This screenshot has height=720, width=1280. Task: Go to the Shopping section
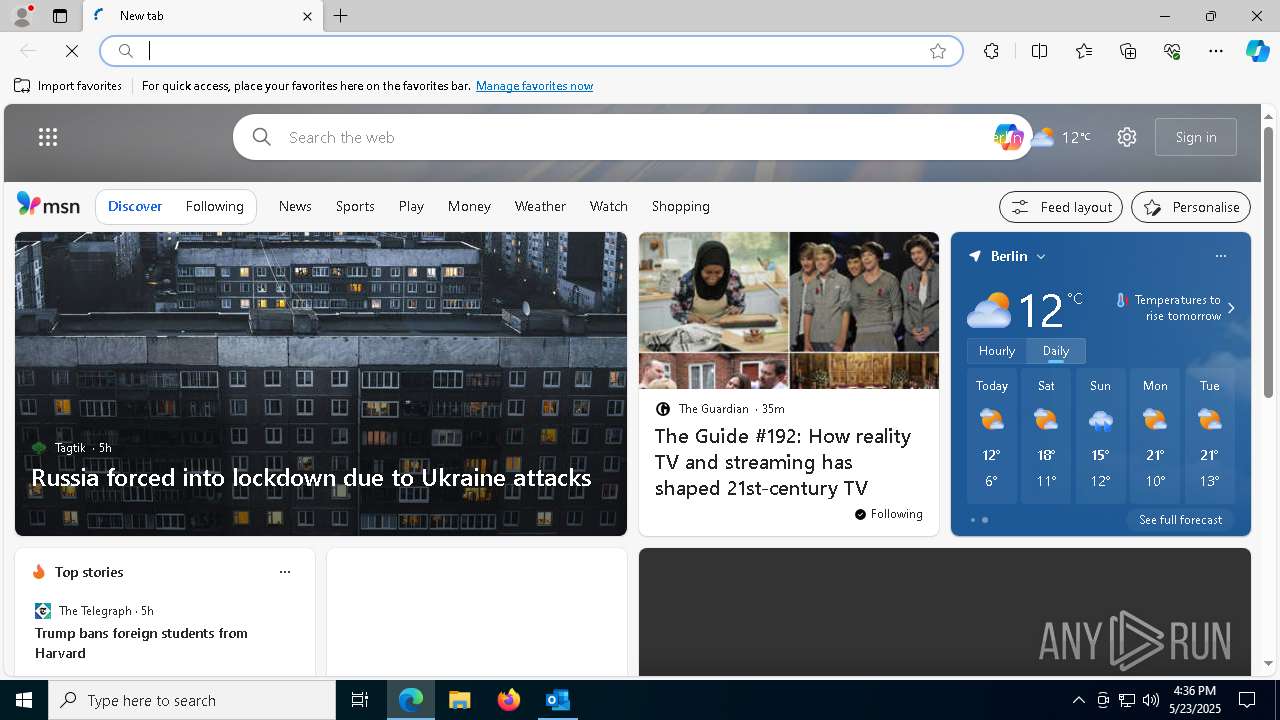[681, 206]
